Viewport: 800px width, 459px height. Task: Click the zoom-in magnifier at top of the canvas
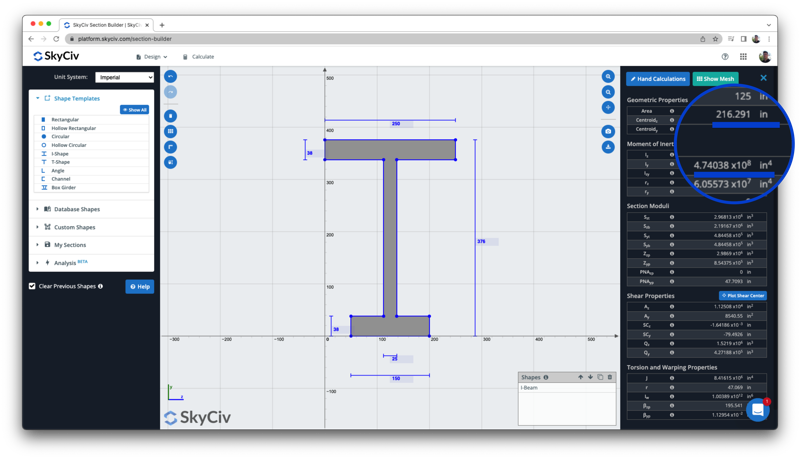[x=608, y=76]
